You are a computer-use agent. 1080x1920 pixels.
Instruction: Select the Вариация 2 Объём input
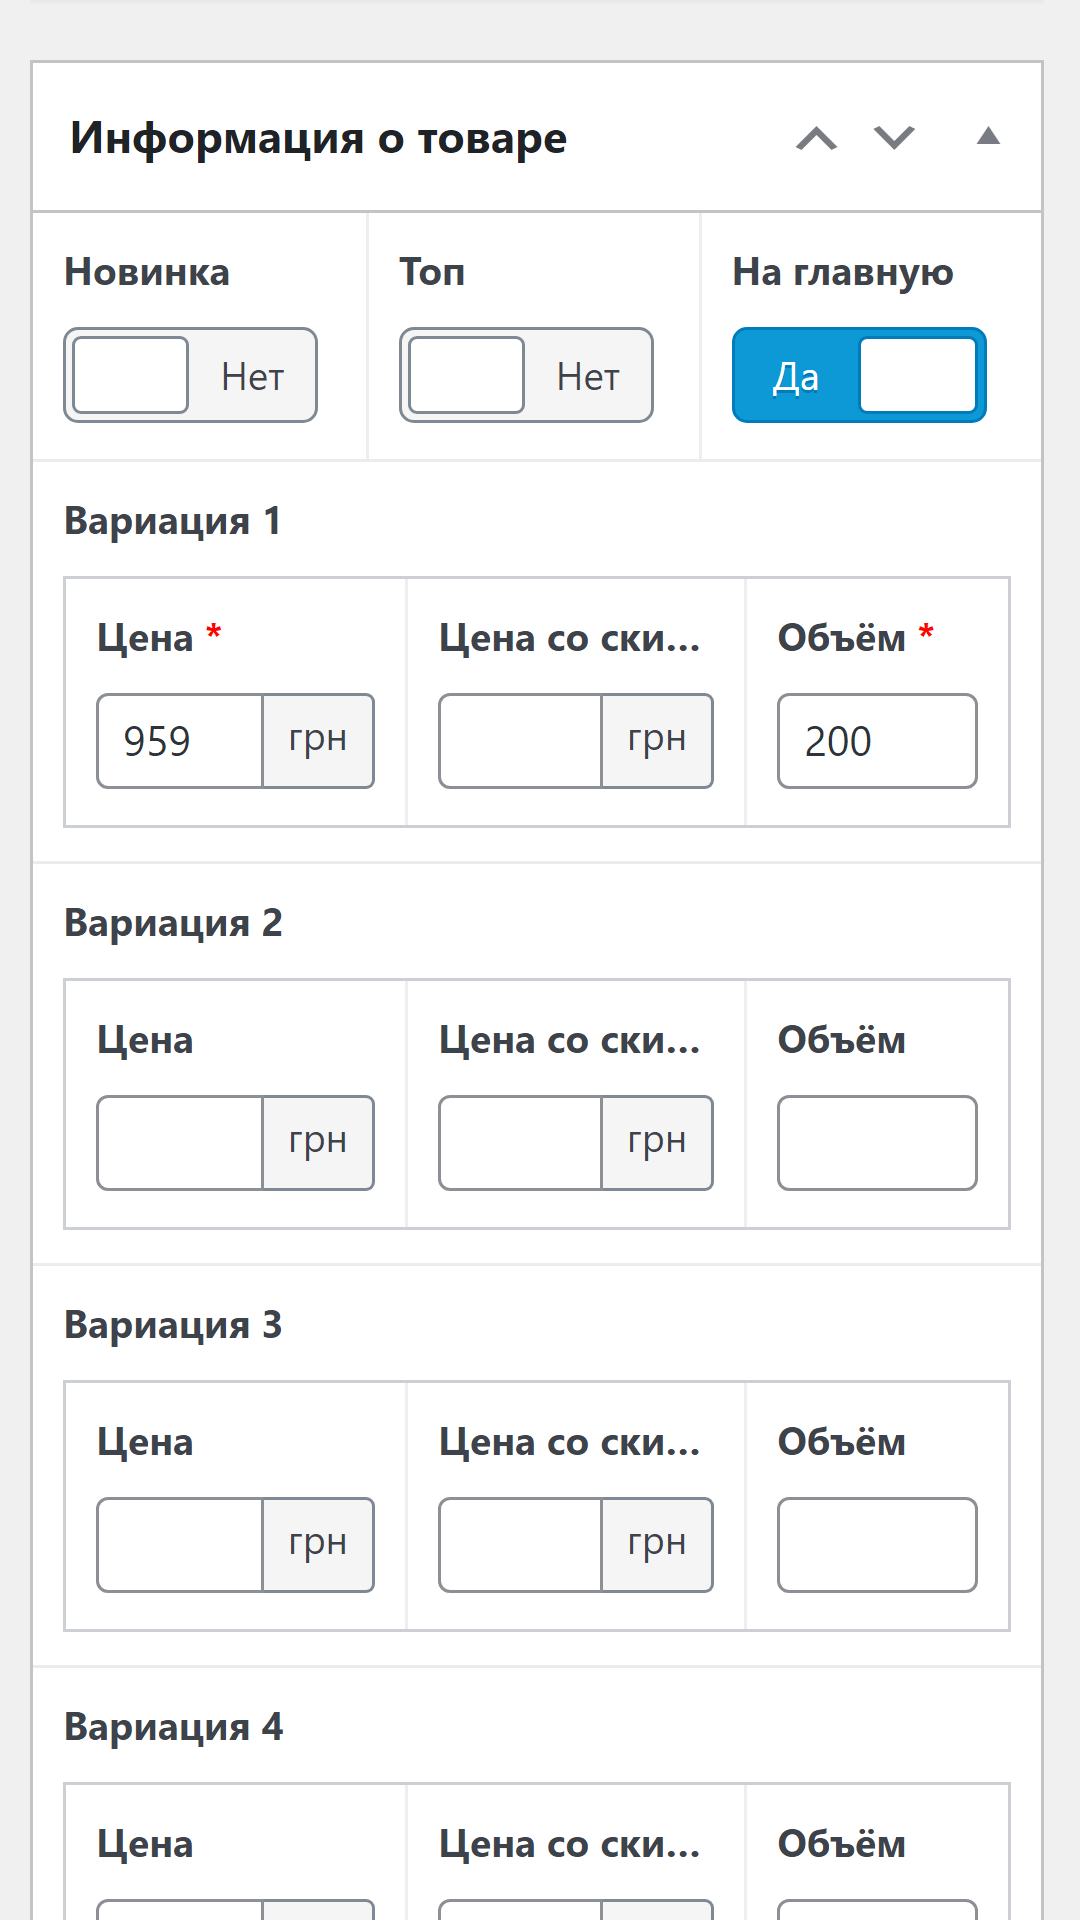pyautogui.click(x=877, y=1143)
